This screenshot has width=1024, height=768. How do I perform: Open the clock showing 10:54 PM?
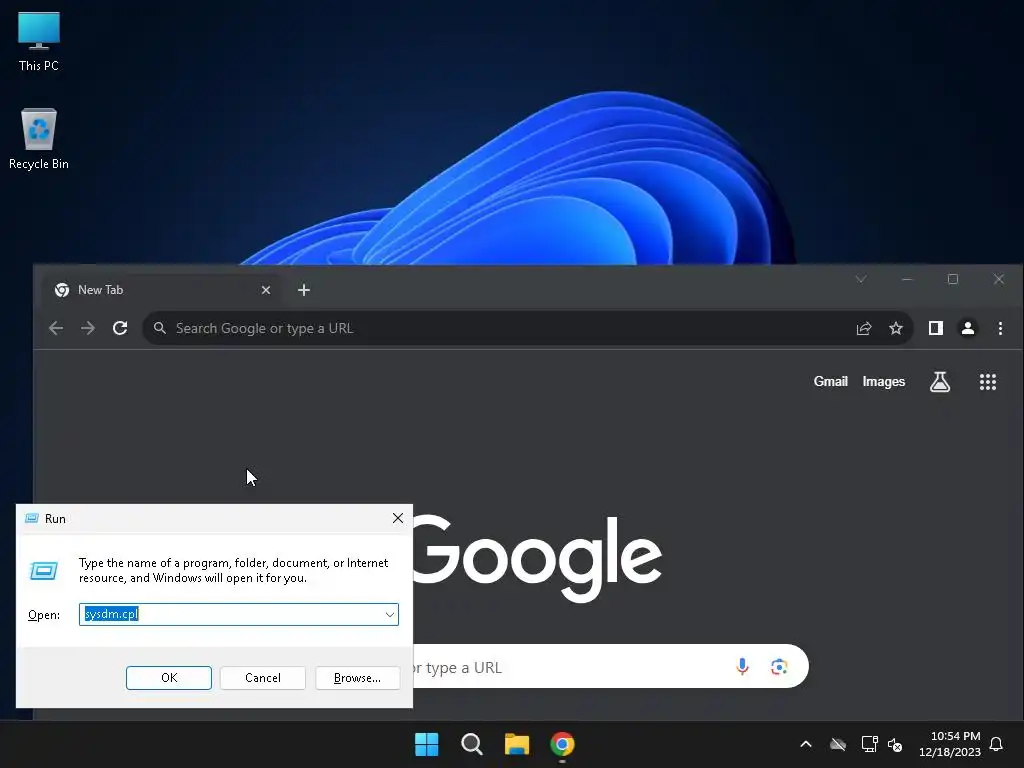pos(950,744)
